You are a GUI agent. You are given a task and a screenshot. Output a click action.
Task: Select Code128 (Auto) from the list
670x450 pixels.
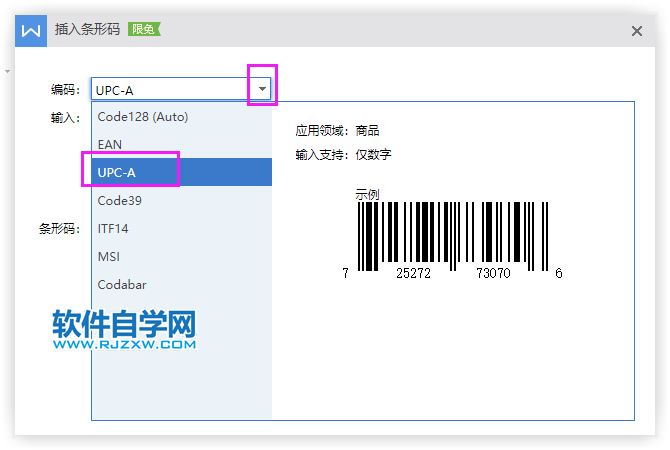[x=182, y=117]
